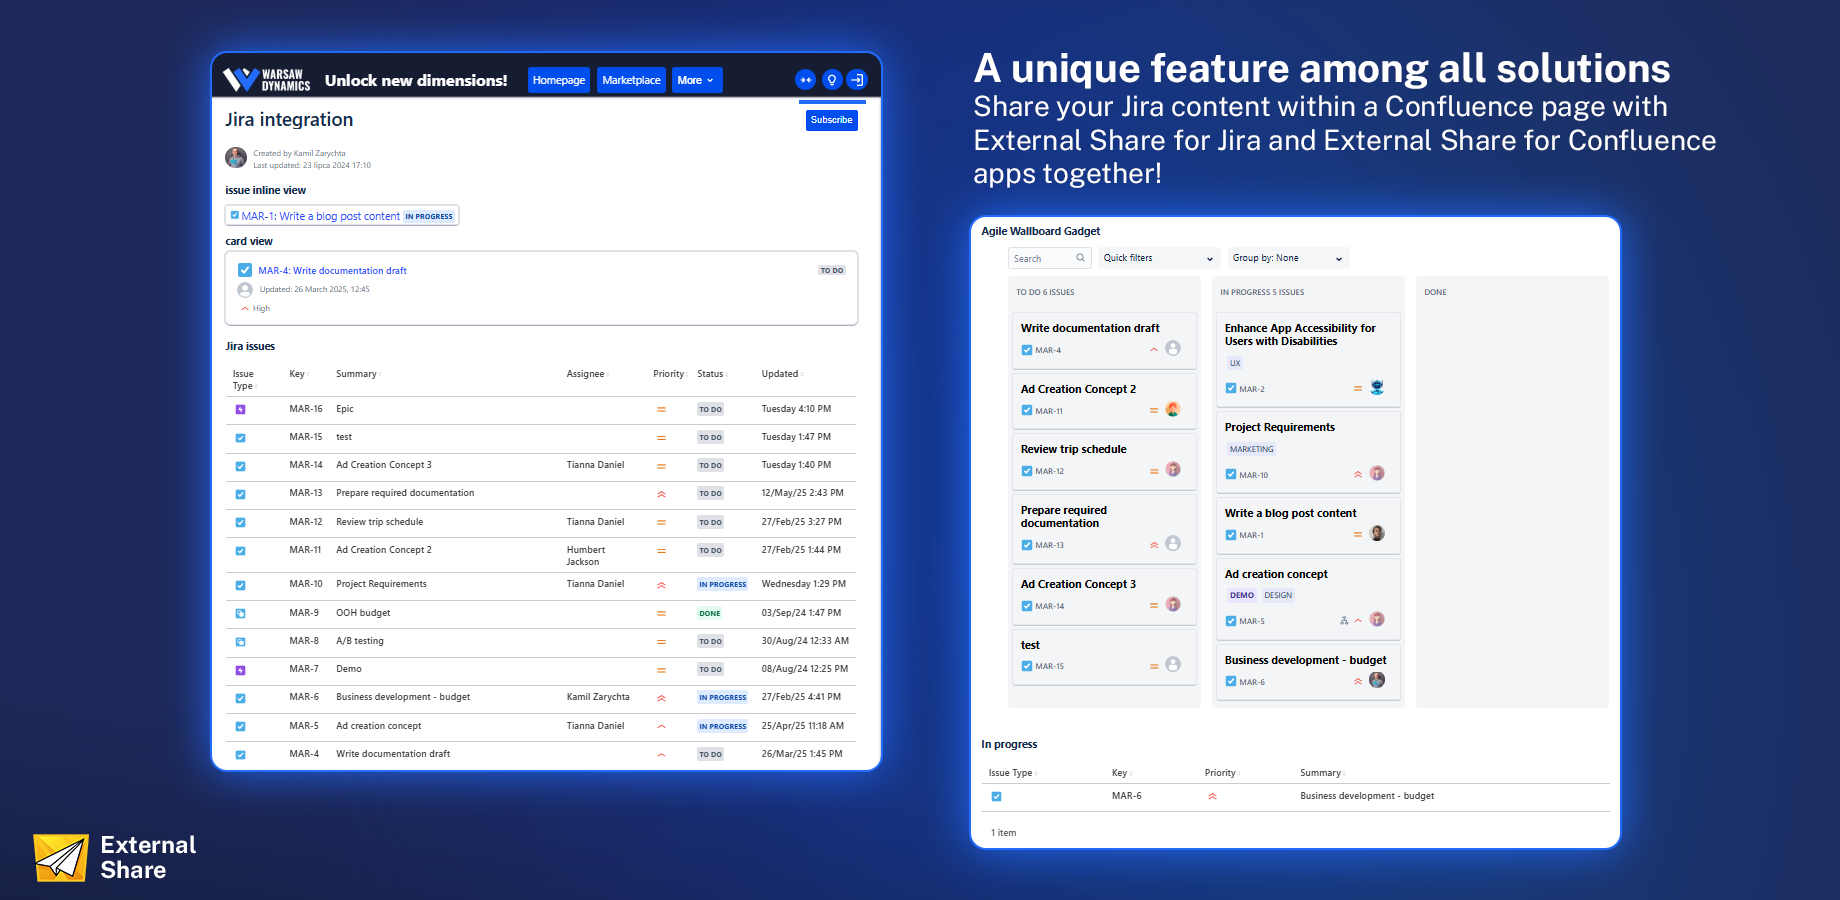
Task: Click the MARKETING label on Project Requirements card
Action: pos(1251,450)
